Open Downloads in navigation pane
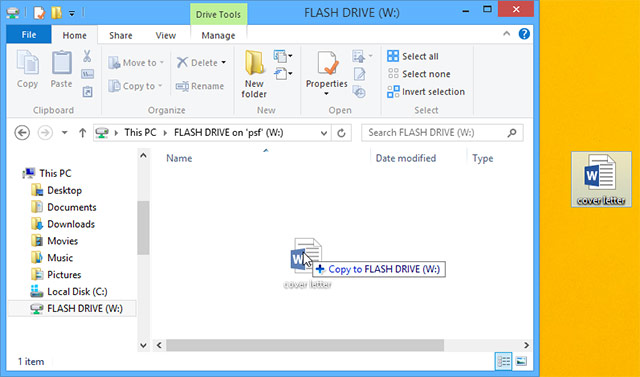640x377 pixels. click(63, 224)
